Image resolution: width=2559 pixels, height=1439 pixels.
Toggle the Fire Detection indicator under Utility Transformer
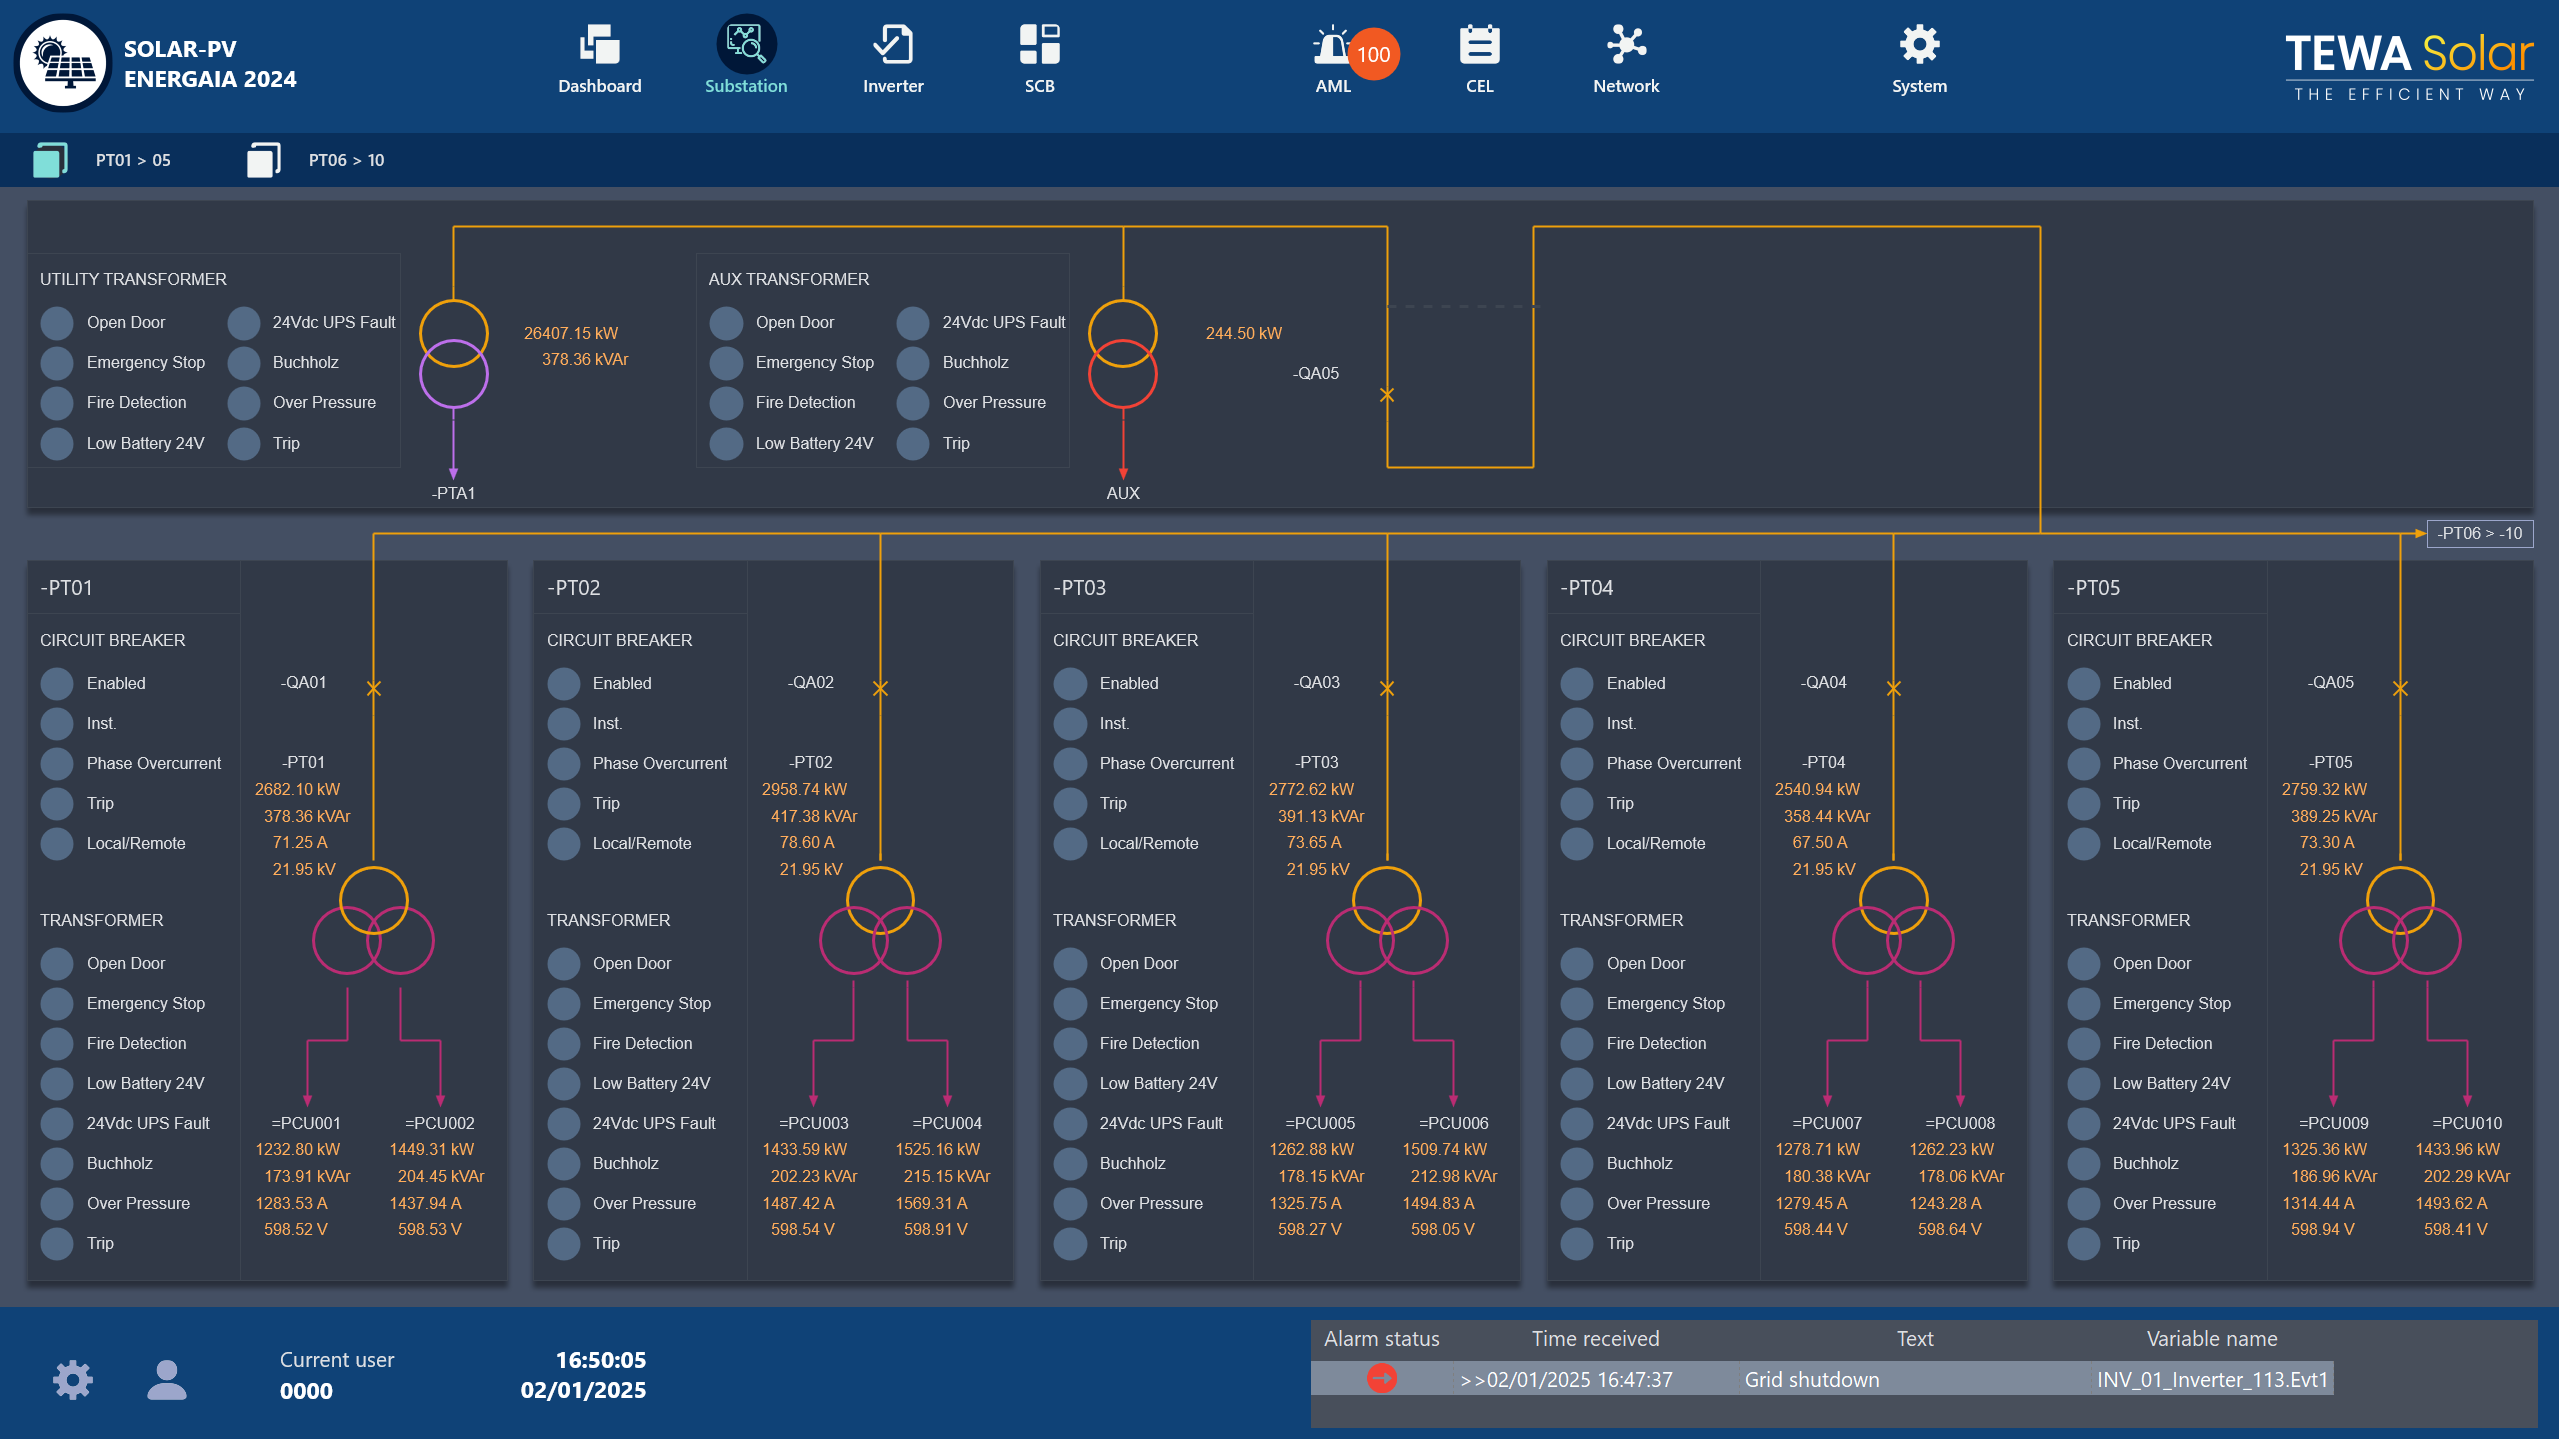57,402
